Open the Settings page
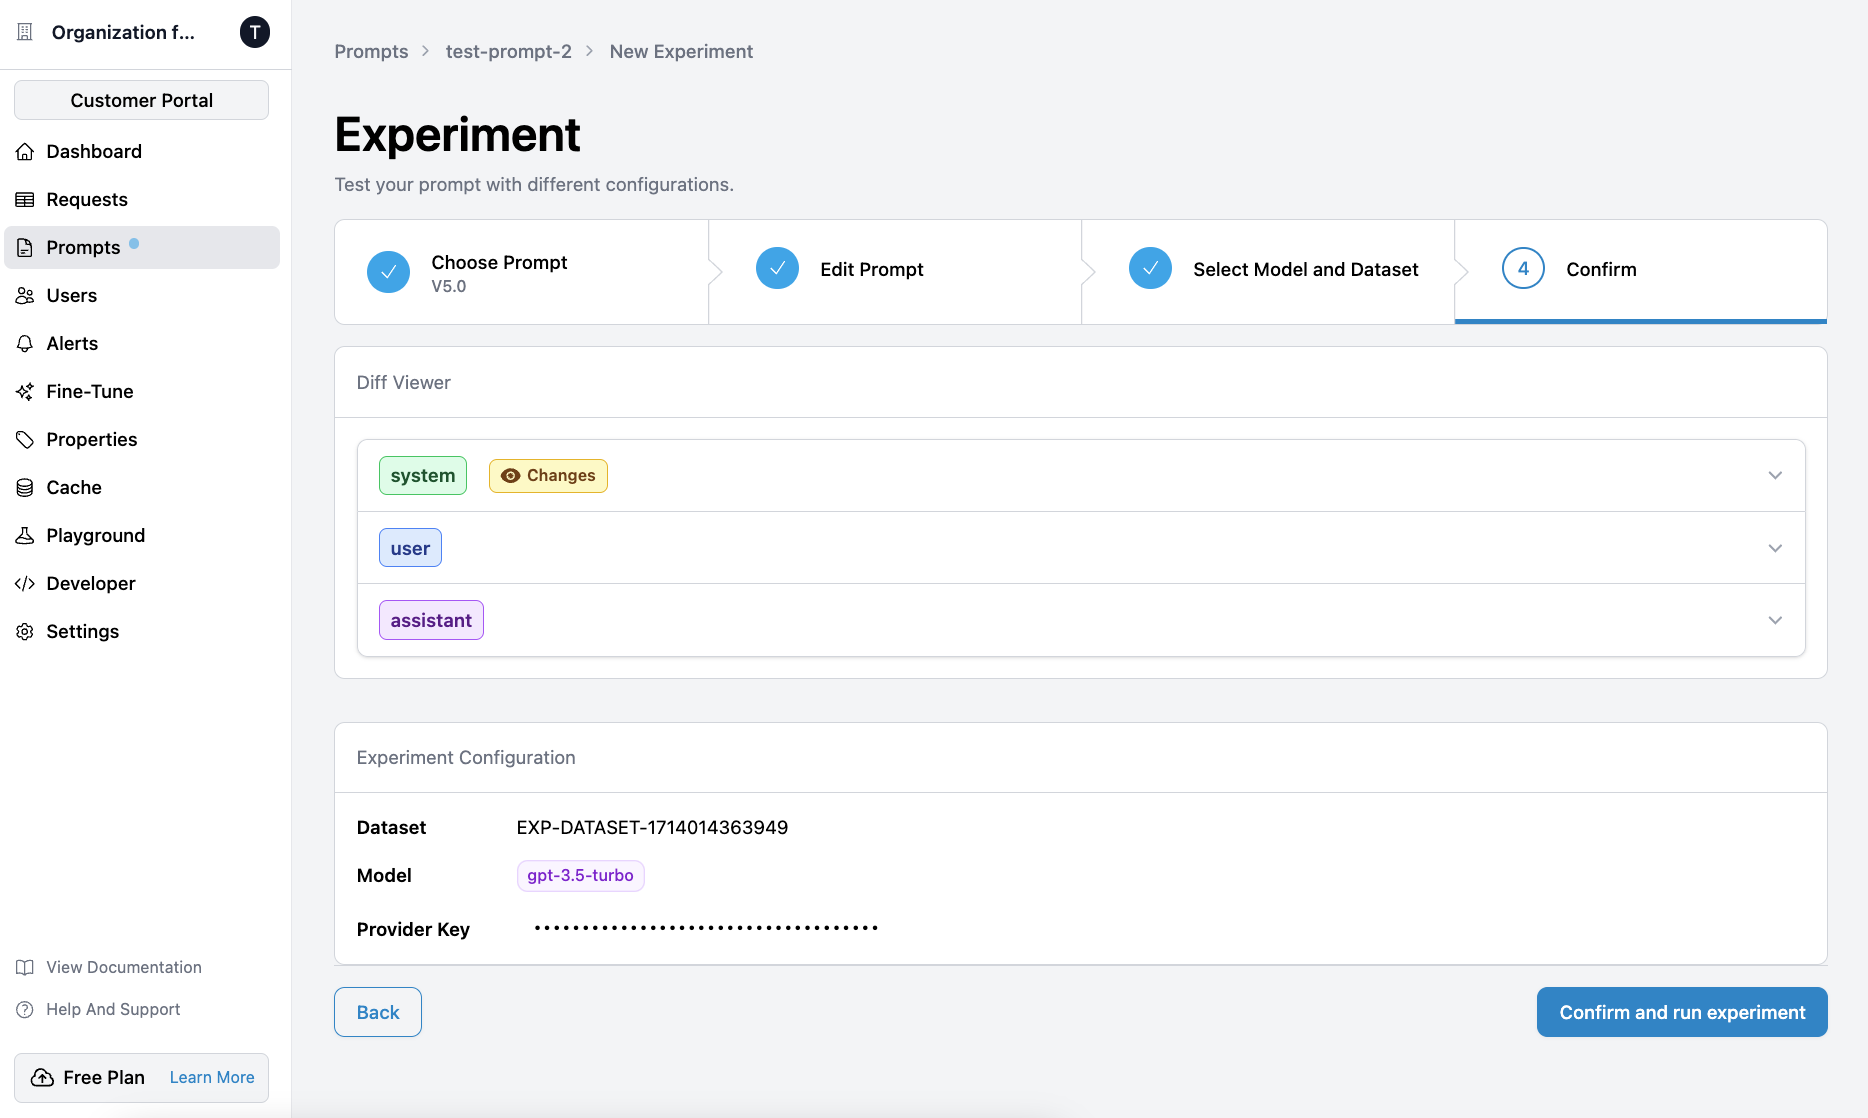The image size is (1868, 1118). coord(82,631)
